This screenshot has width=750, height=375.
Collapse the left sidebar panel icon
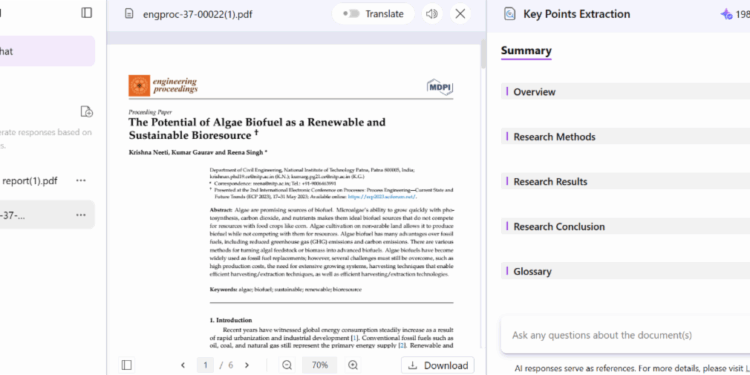tap(87, 13)
